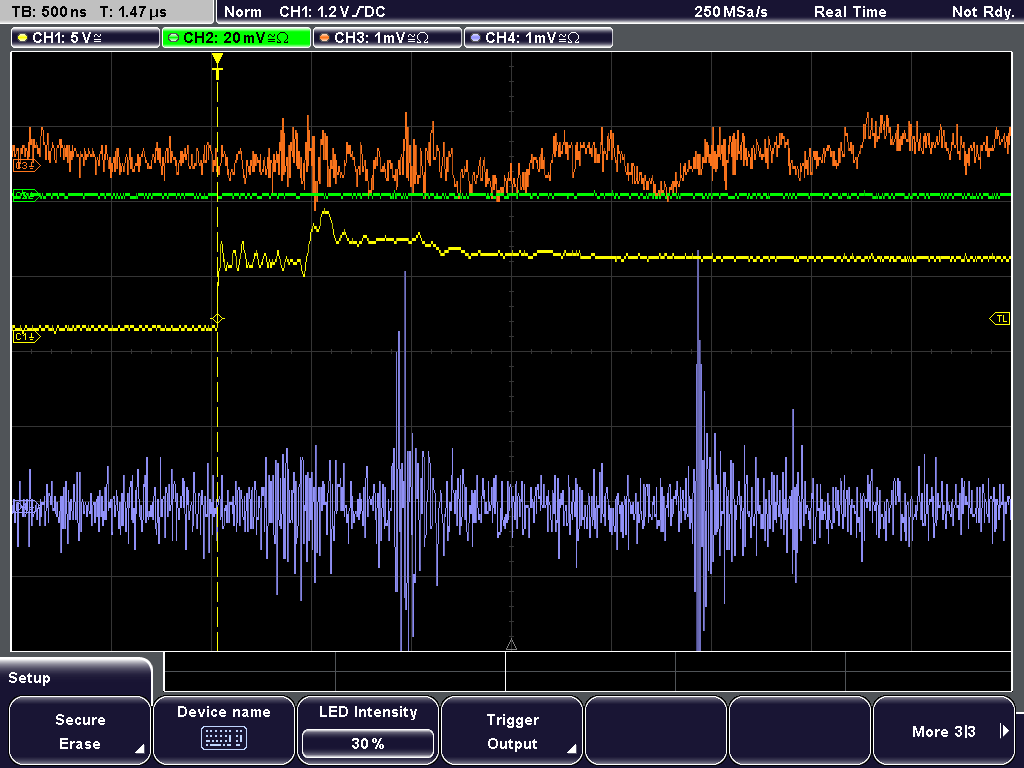Go to More 3|3 menu page
This screenshot has width=1024, height=768.
(x=944, y=731)
